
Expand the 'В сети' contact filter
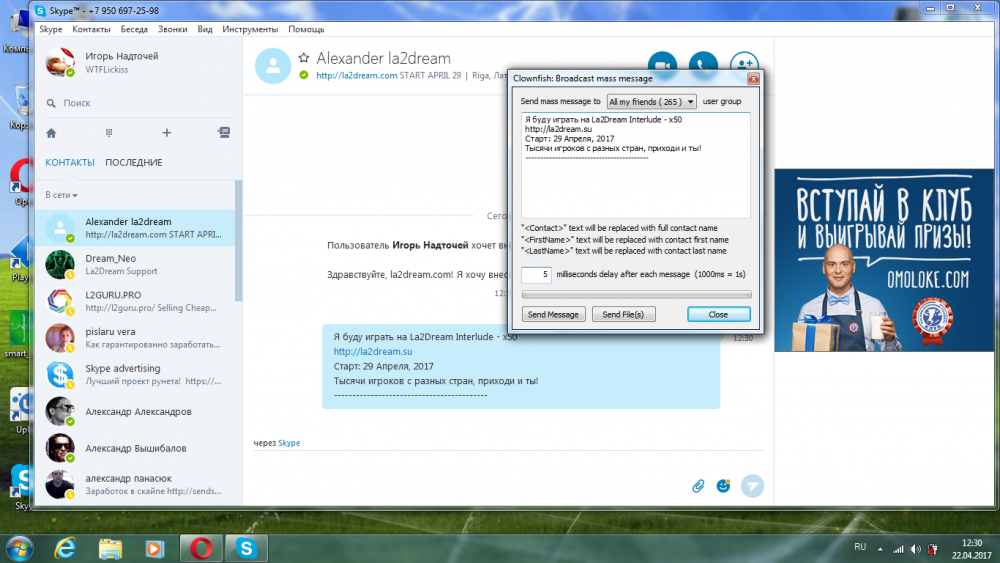(62, 195)
